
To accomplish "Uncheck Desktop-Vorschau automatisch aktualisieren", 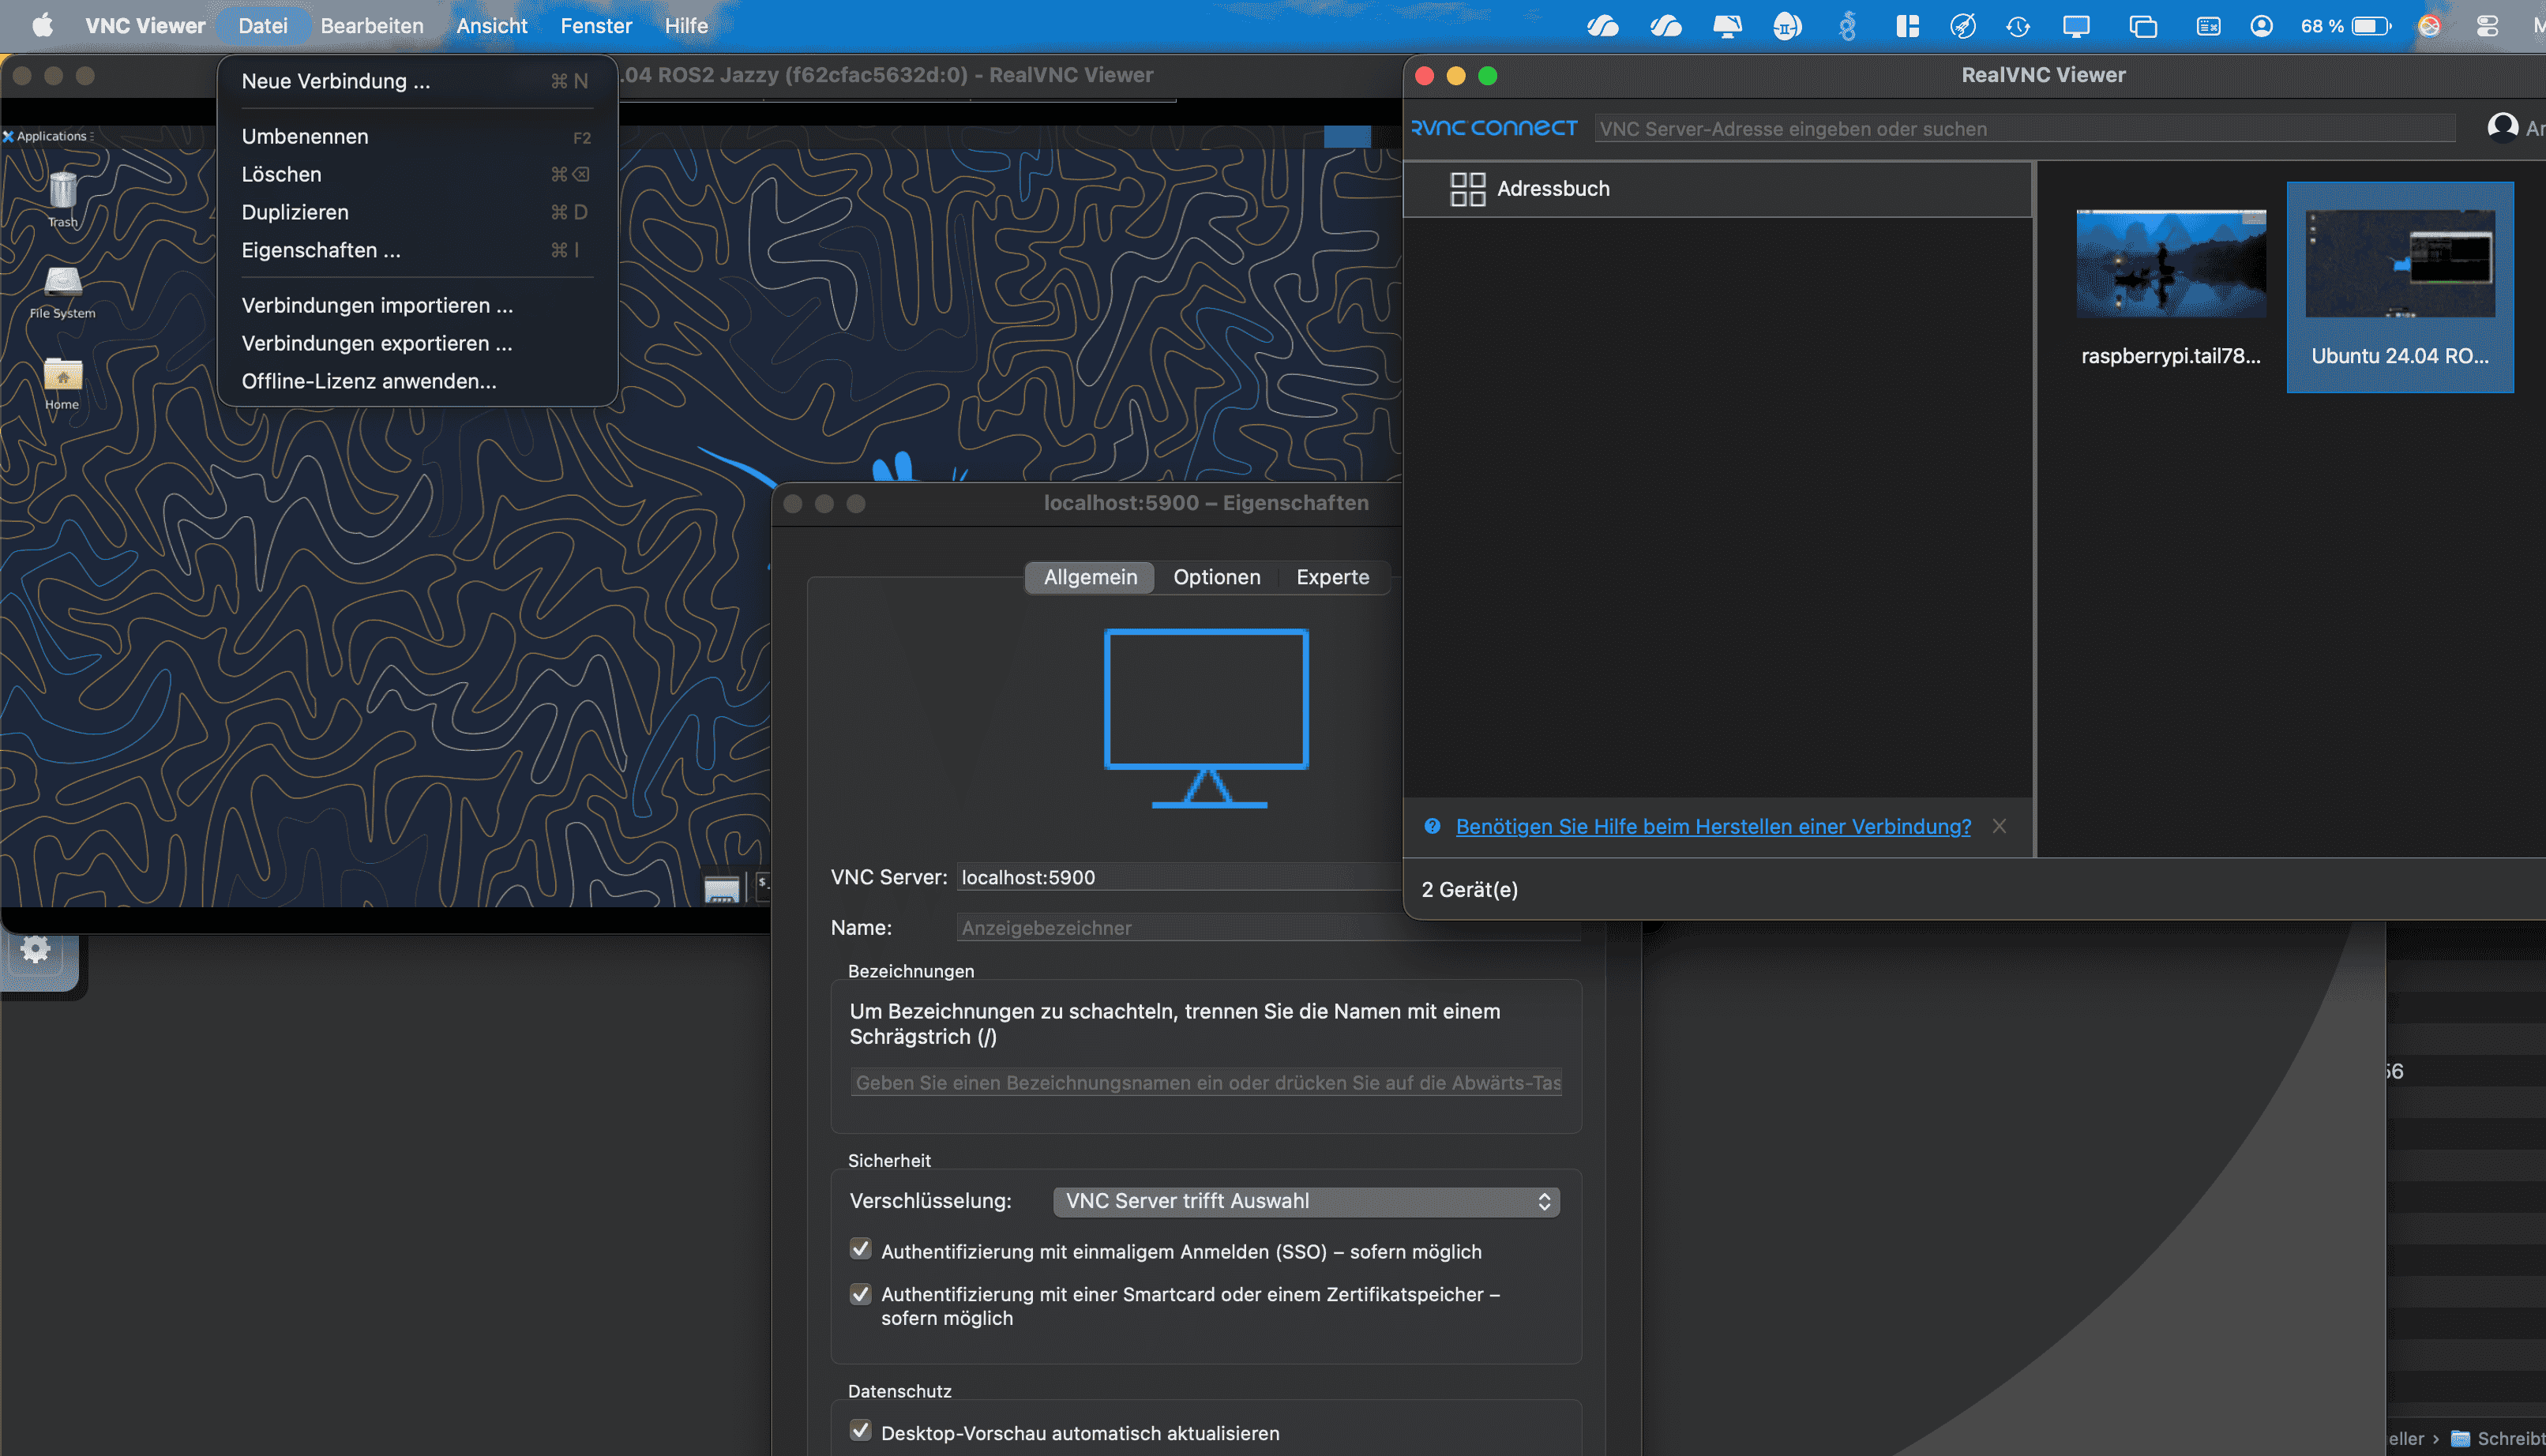I will (860, 1431).
